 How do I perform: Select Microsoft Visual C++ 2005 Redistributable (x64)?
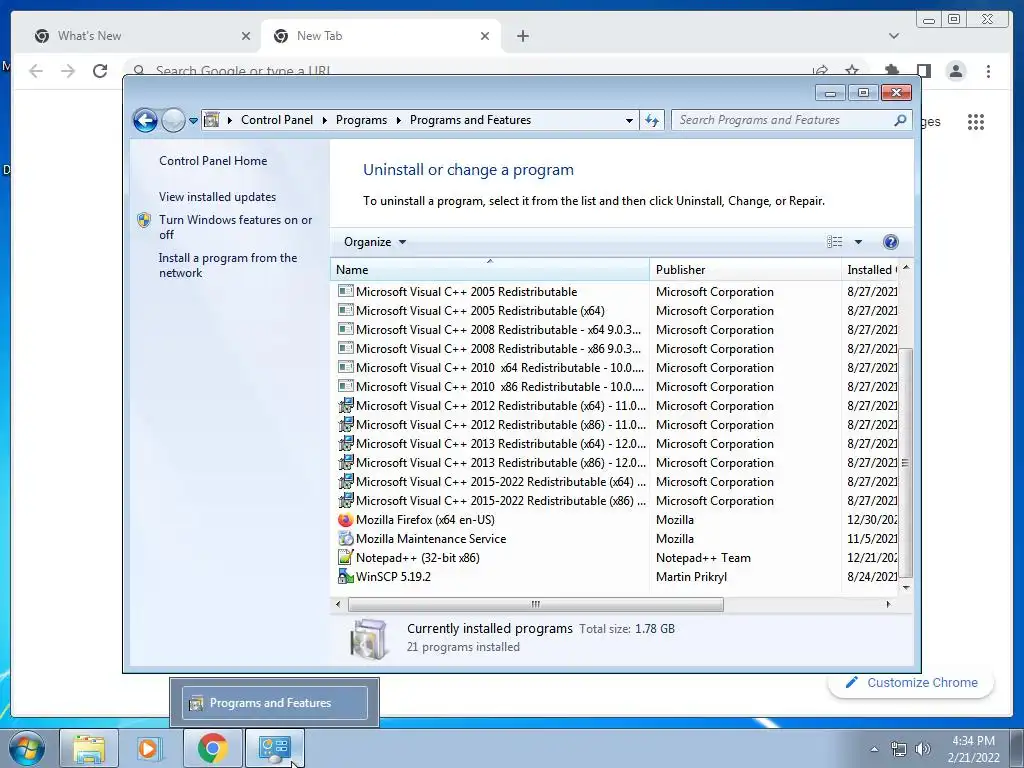(x=480, y=311)
